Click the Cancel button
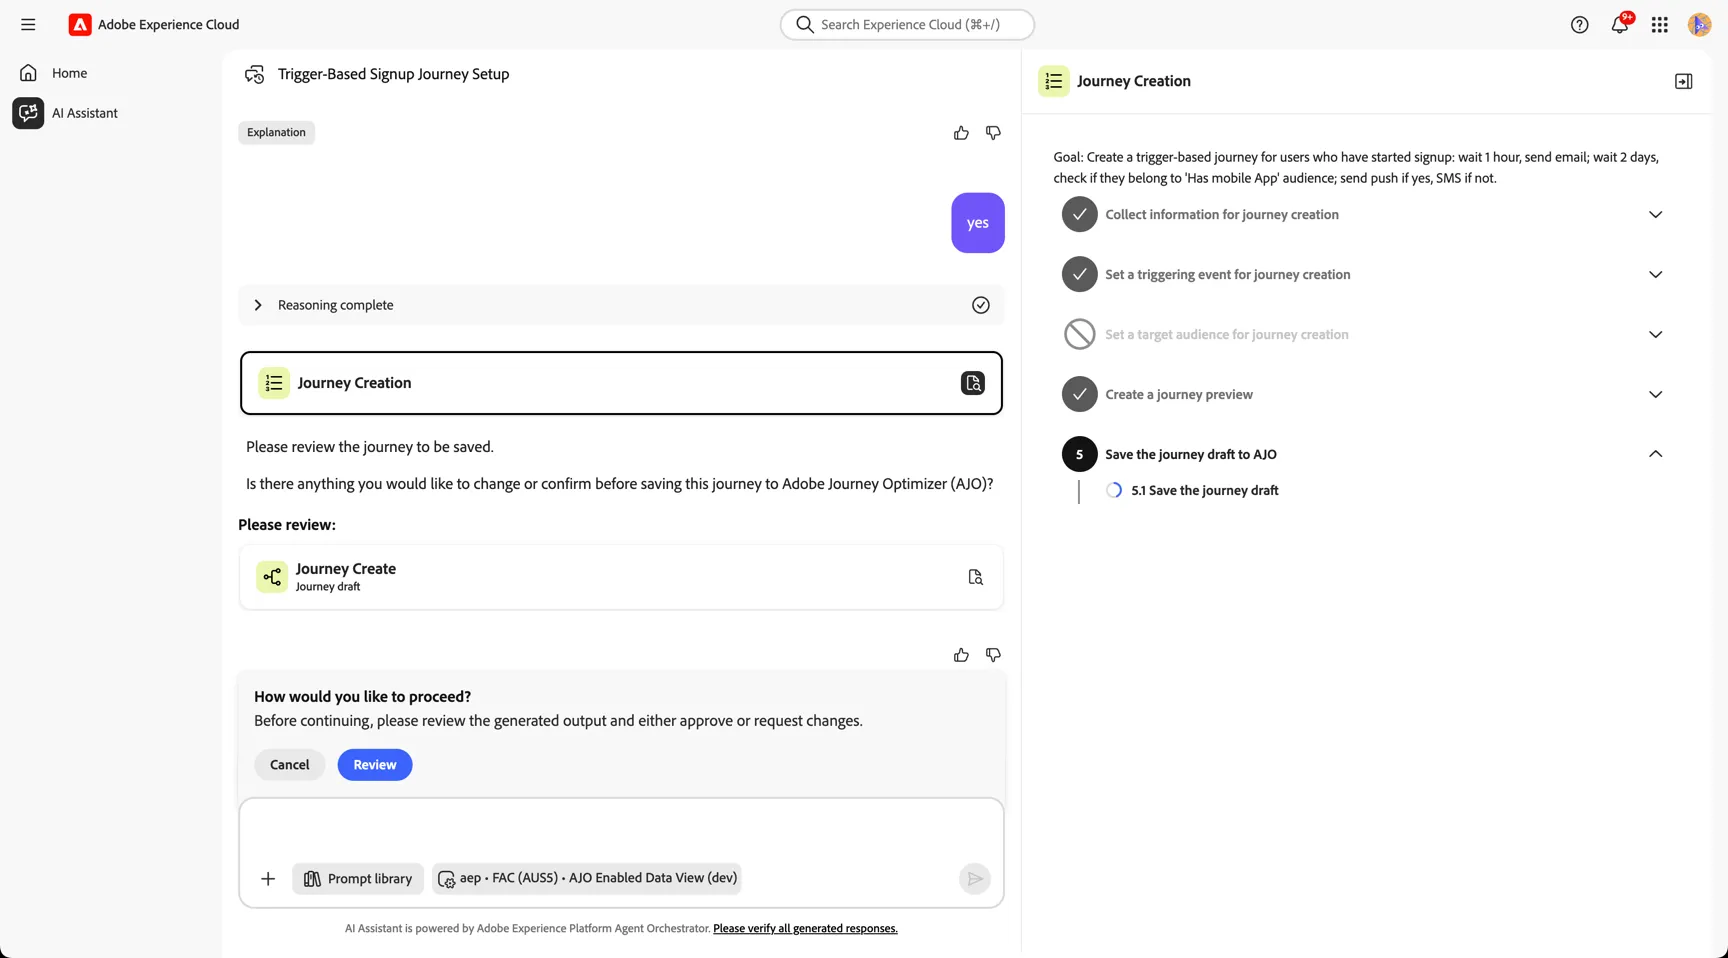Screen dimensions: 1728x958 click(290, 765)
